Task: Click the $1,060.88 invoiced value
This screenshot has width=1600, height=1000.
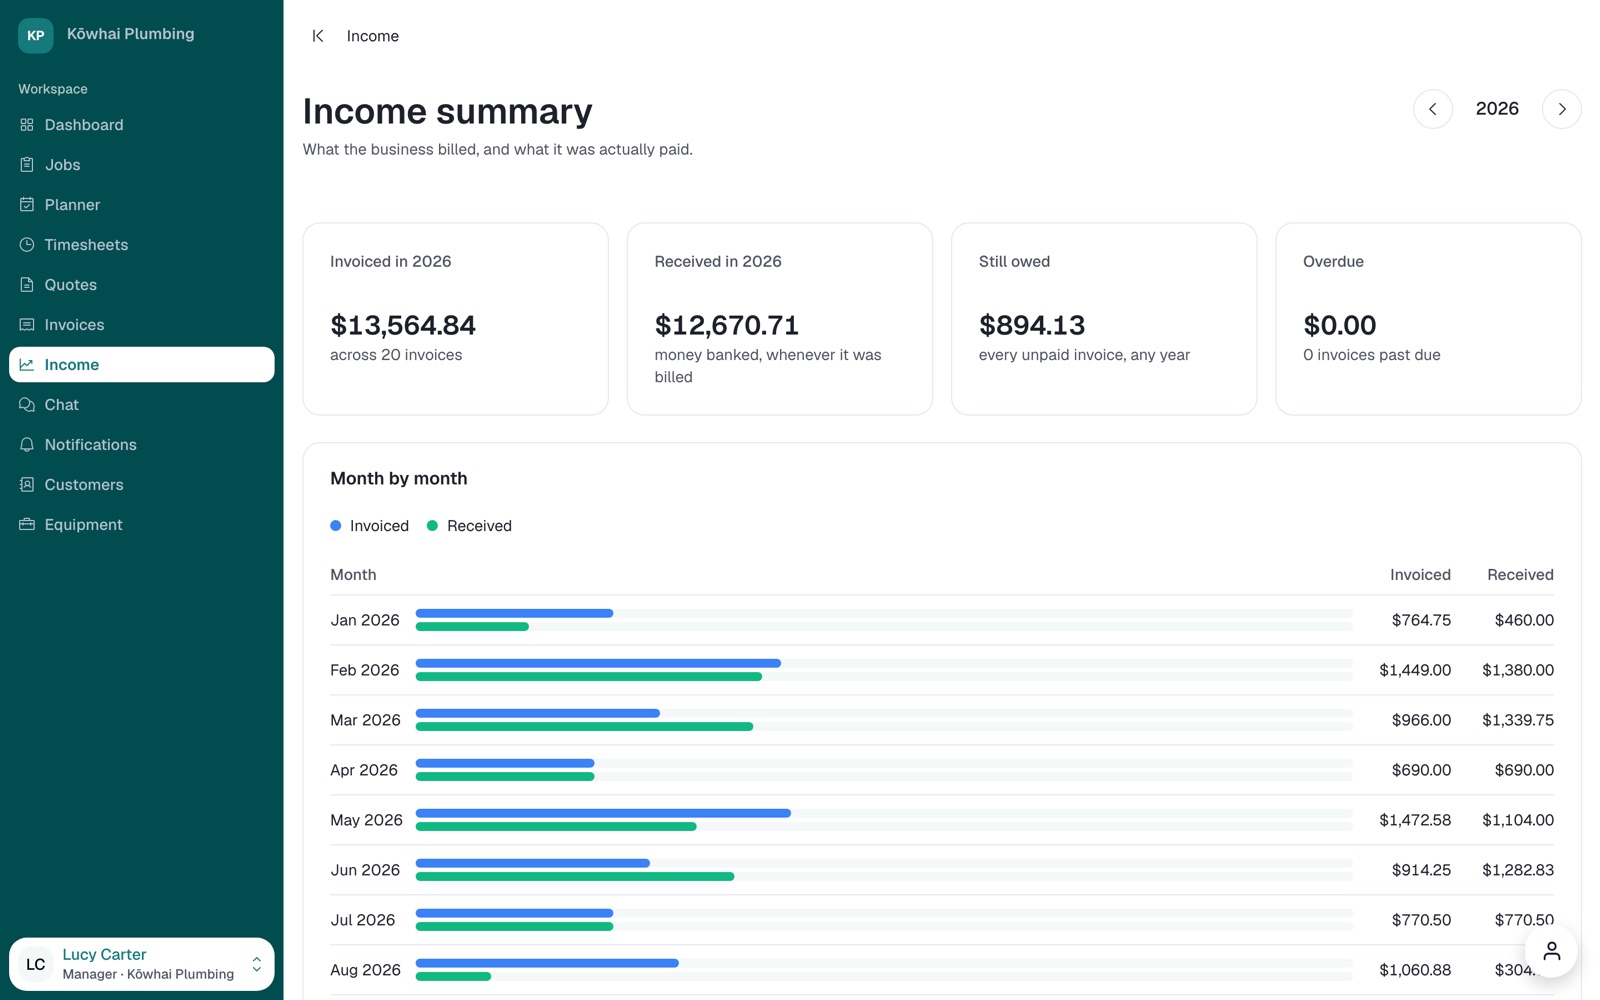Action: coord(1415,970)
